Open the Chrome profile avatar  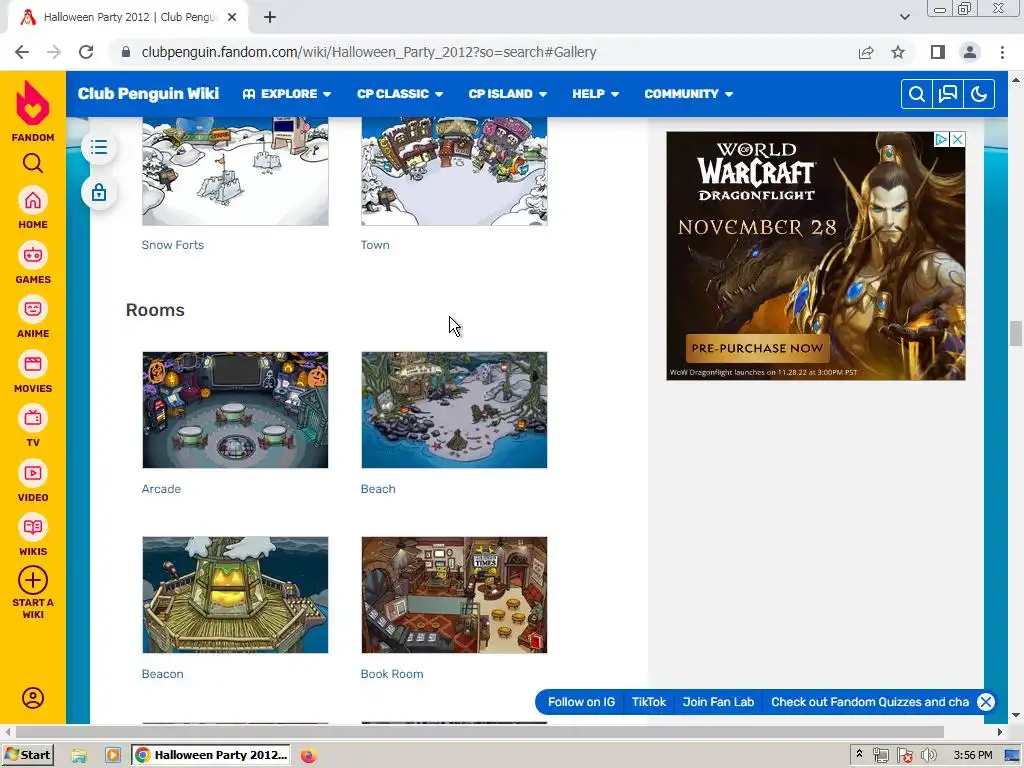coord(970,52)
